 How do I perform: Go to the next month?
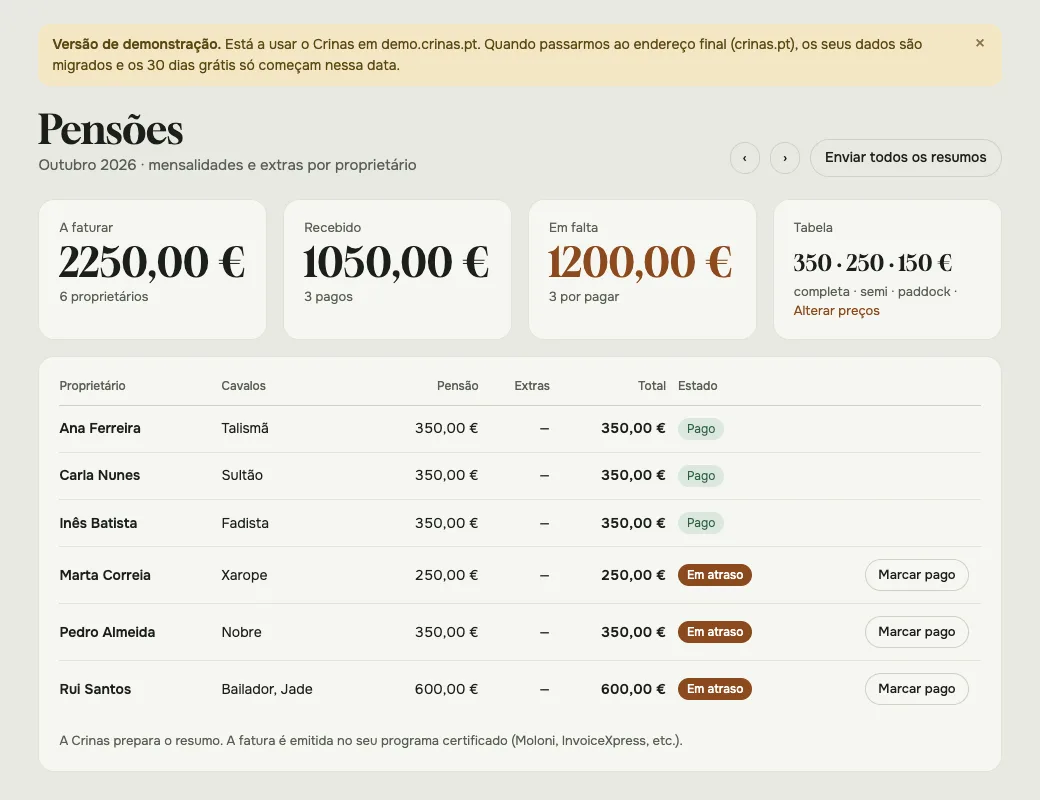coord(785,158)
